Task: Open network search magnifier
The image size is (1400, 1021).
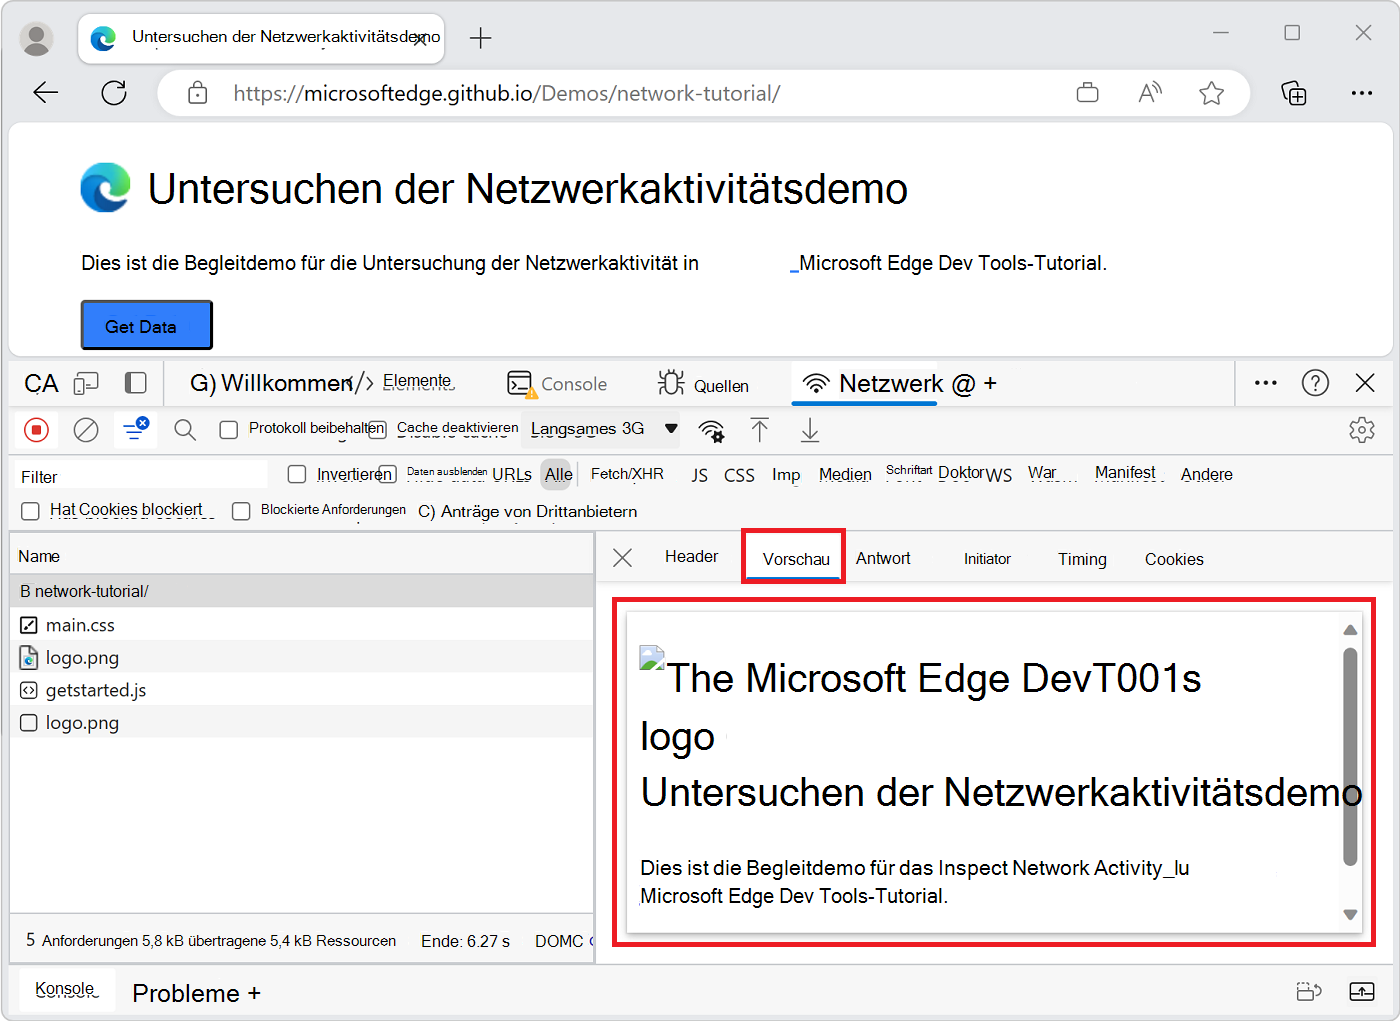Action: coord(185,430)
